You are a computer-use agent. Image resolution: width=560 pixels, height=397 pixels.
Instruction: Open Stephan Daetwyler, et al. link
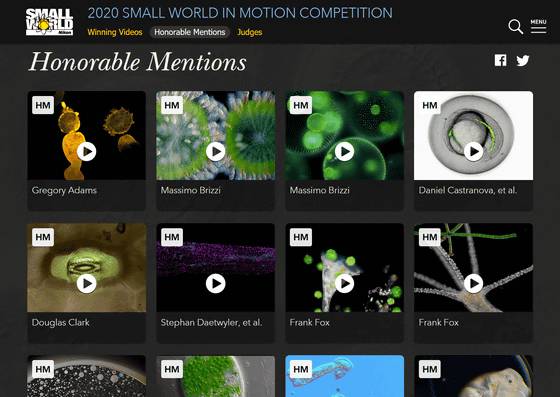[x=211, y=322]
